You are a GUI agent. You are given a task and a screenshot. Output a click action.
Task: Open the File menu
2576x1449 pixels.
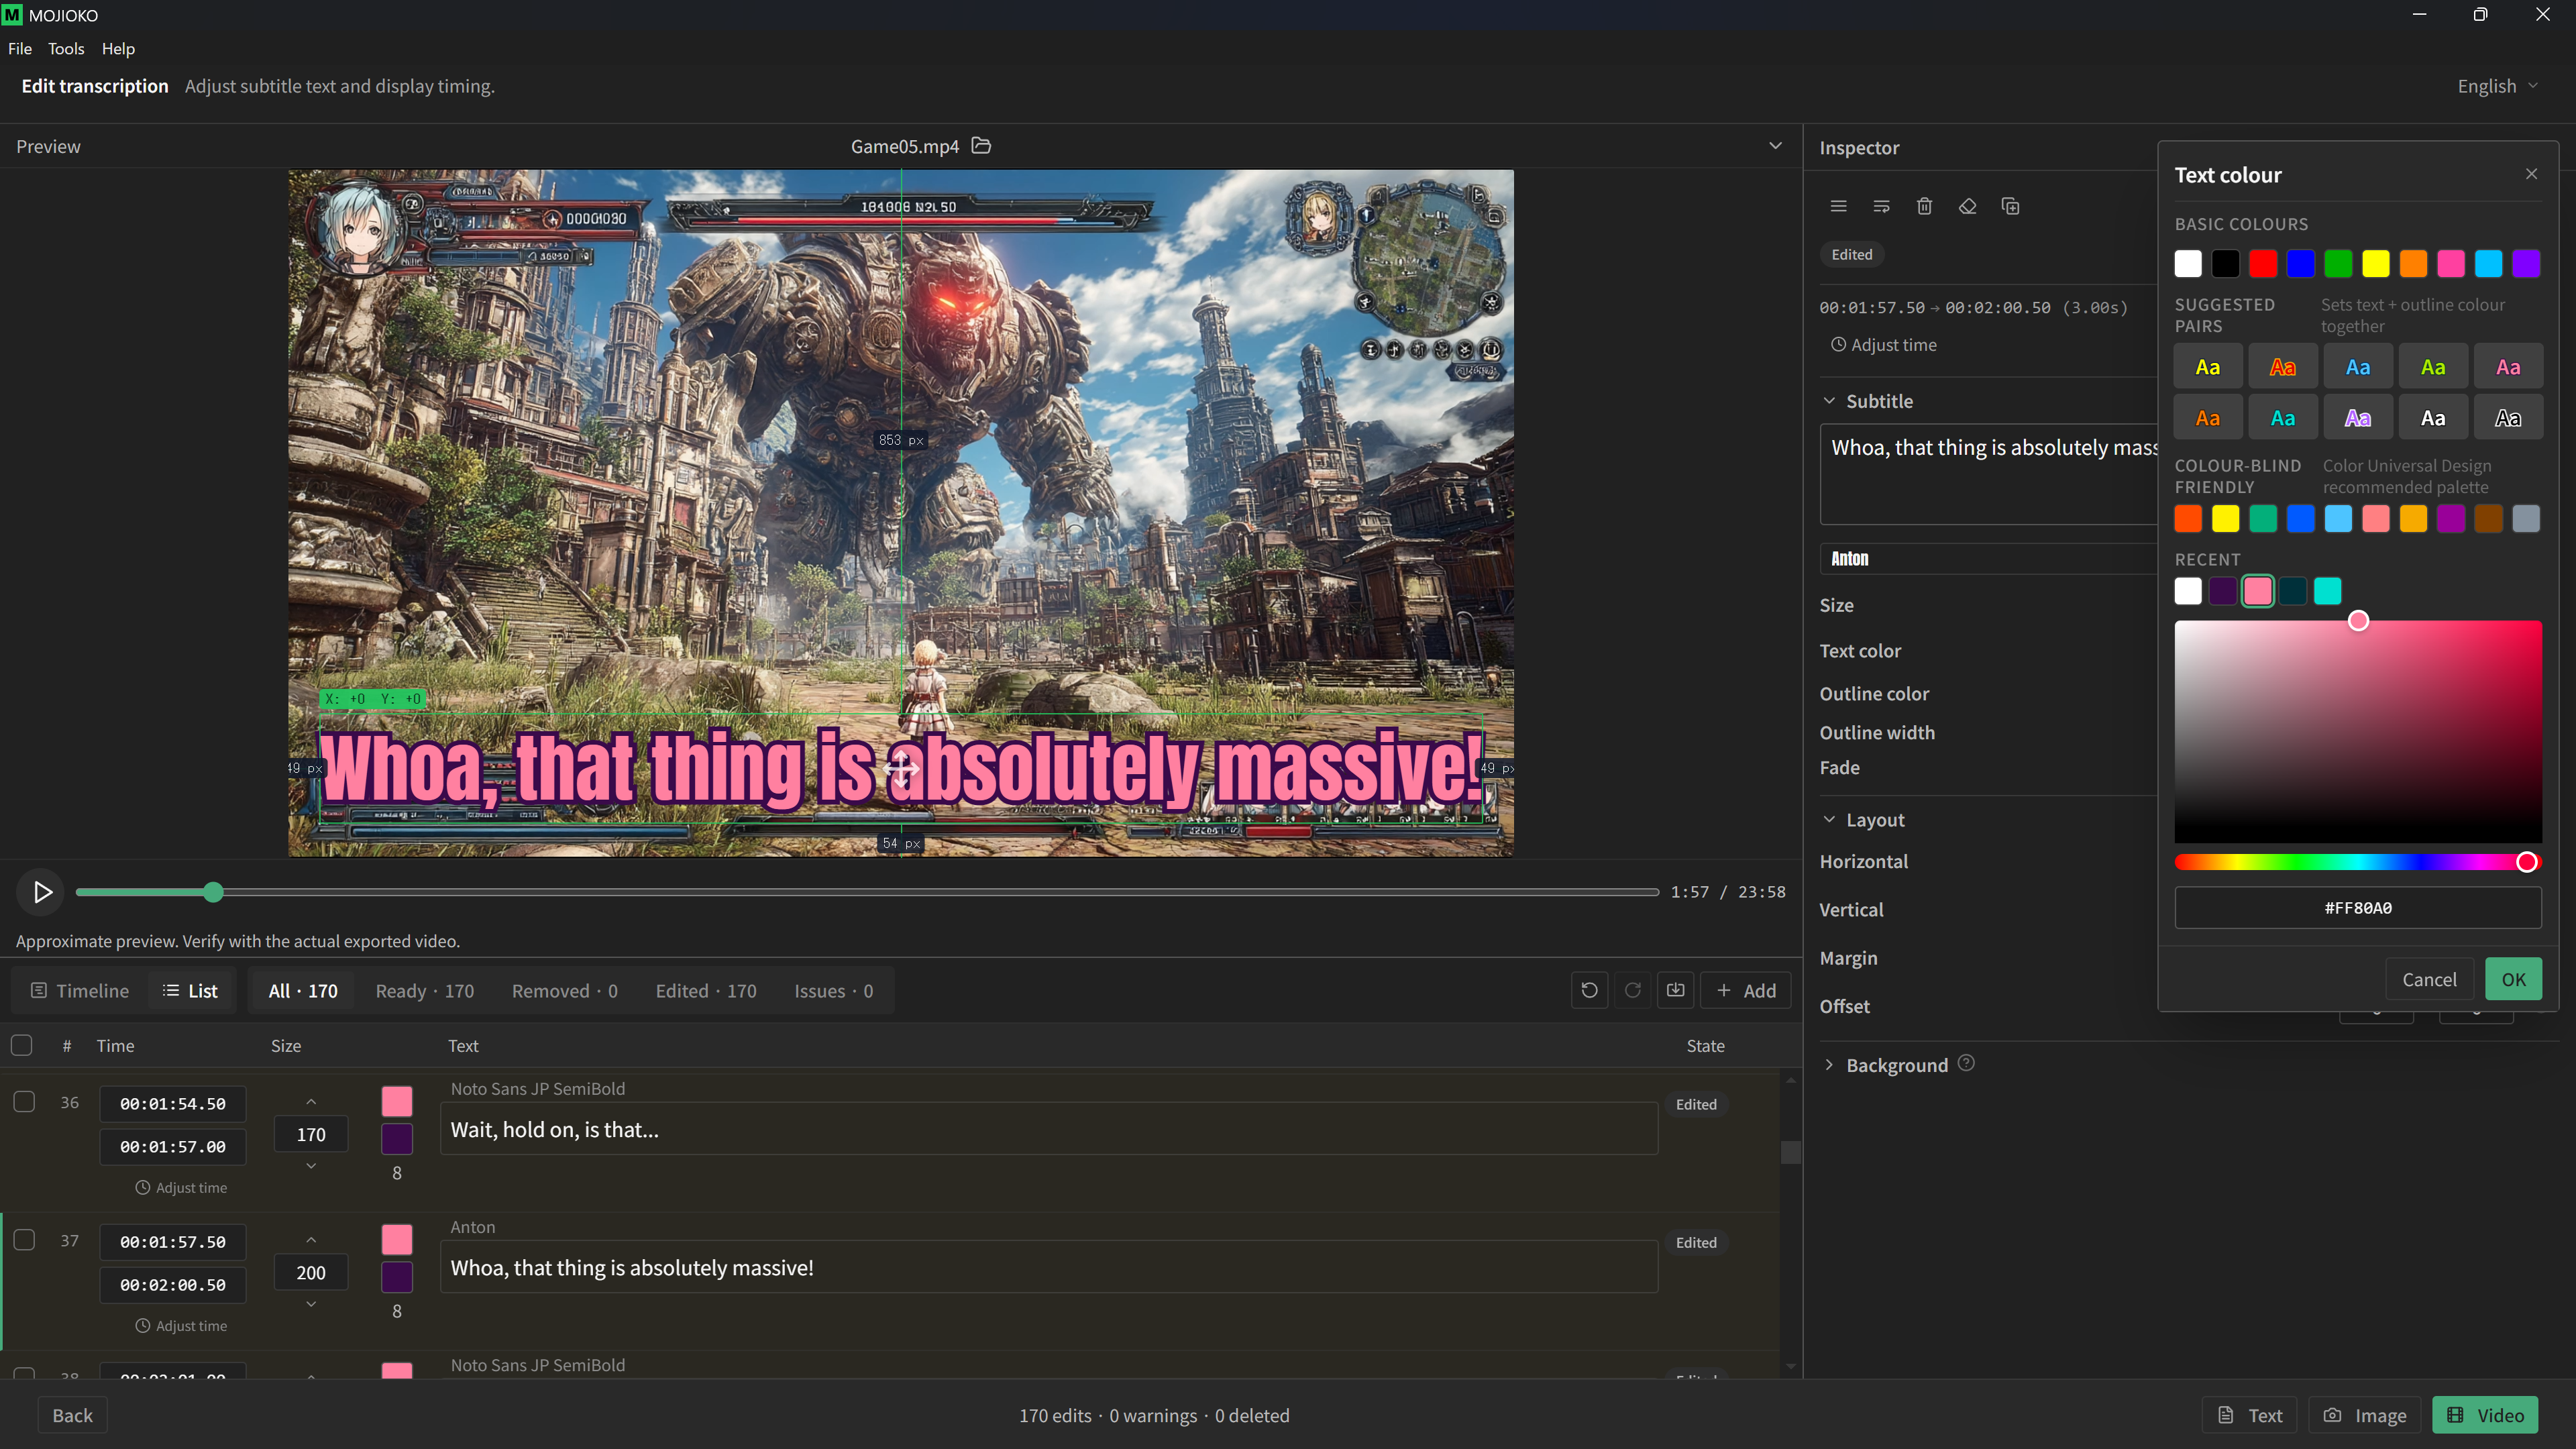click(20, 48)
